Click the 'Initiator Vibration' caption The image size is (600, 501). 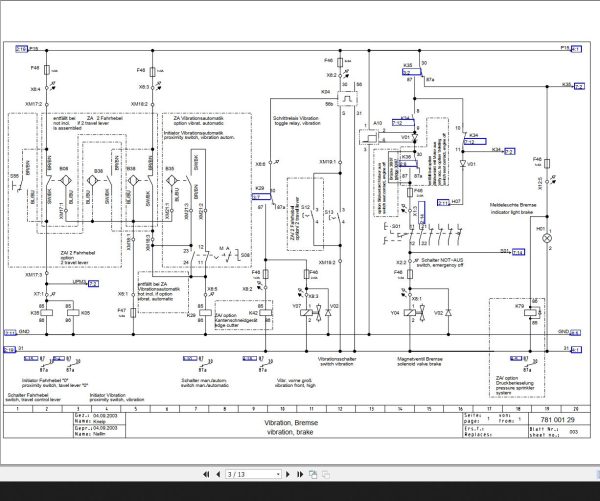point(108,395)
